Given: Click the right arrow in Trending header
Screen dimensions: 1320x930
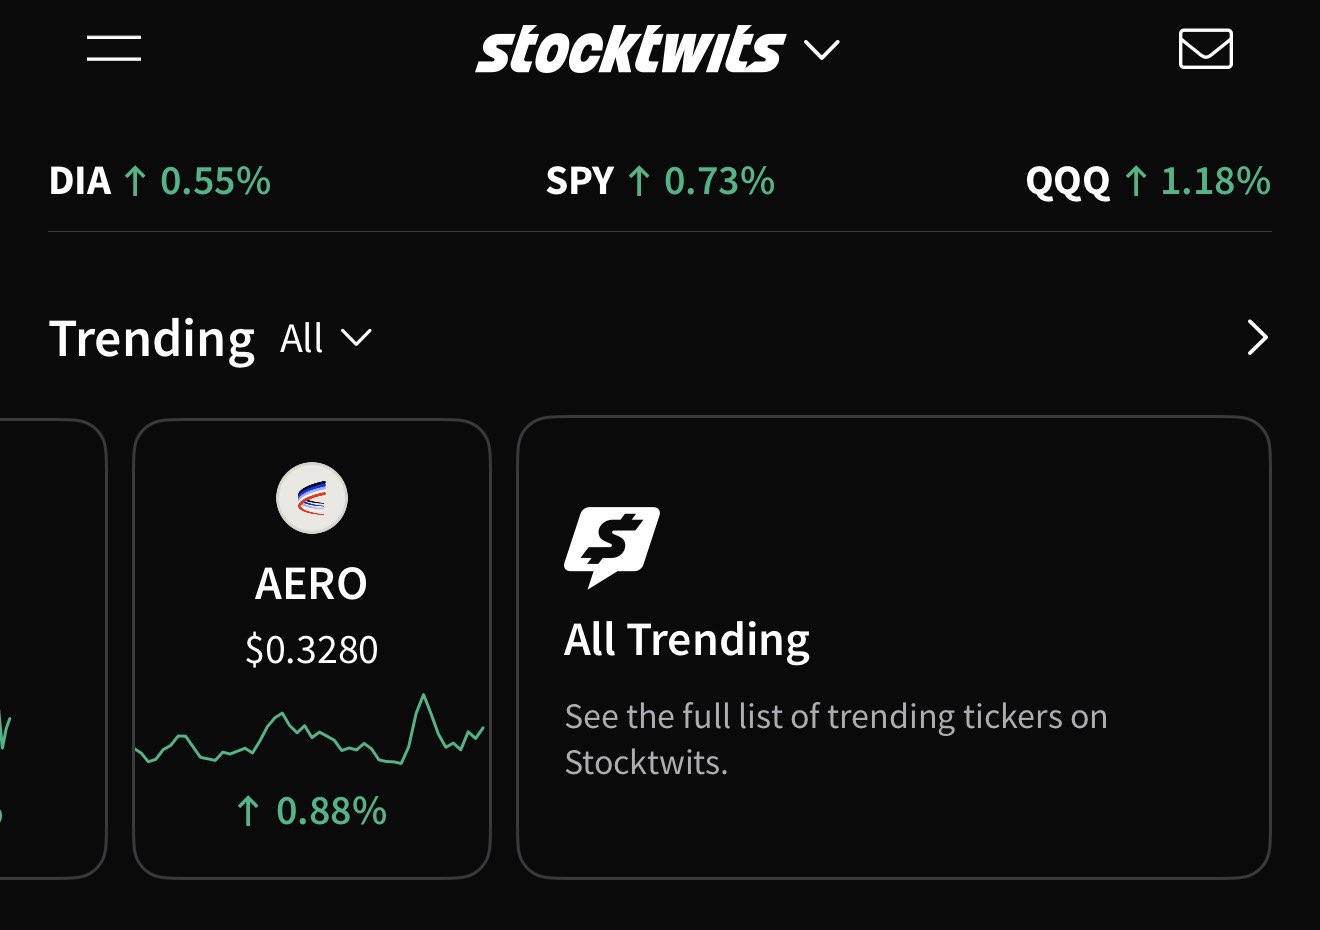Looking at the screenshot, I should (1257, 338).
